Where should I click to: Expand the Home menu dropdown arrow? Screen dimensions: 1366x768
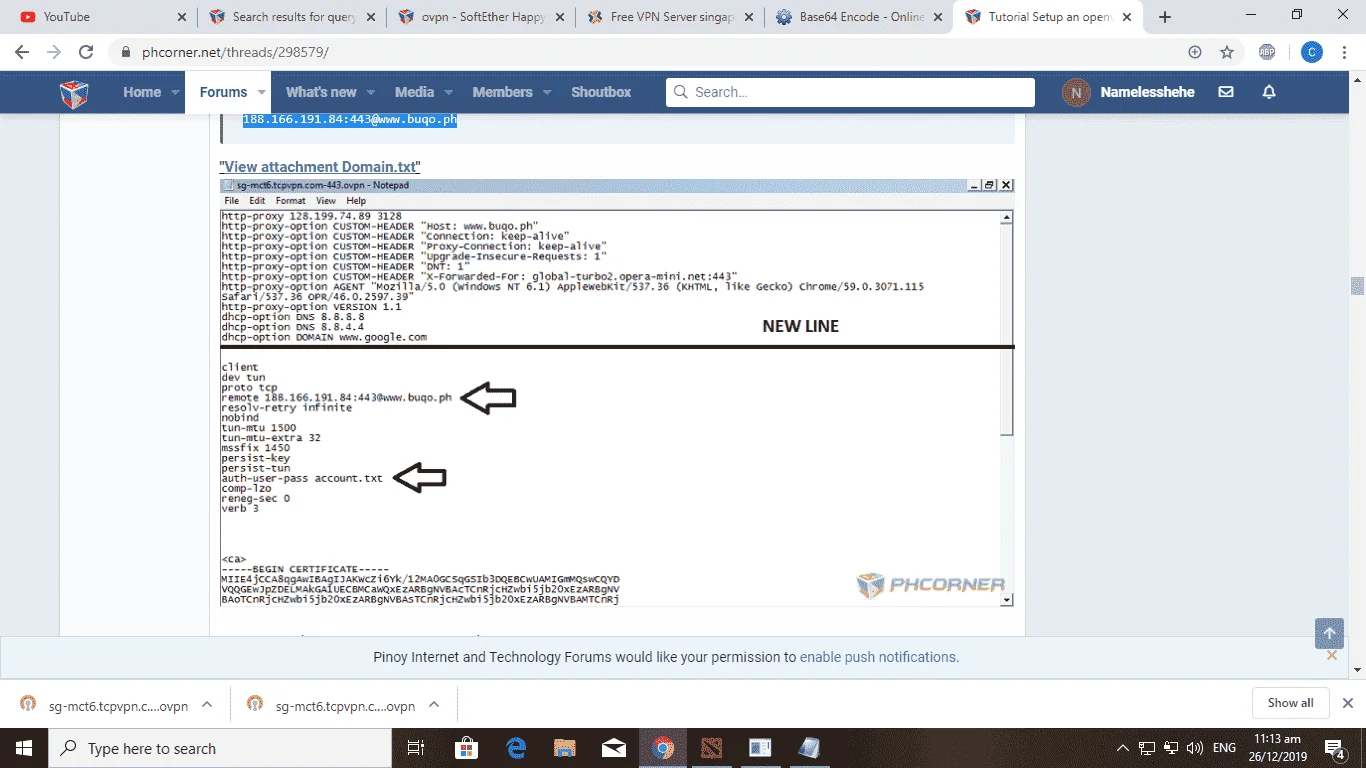tap(176, 92)
